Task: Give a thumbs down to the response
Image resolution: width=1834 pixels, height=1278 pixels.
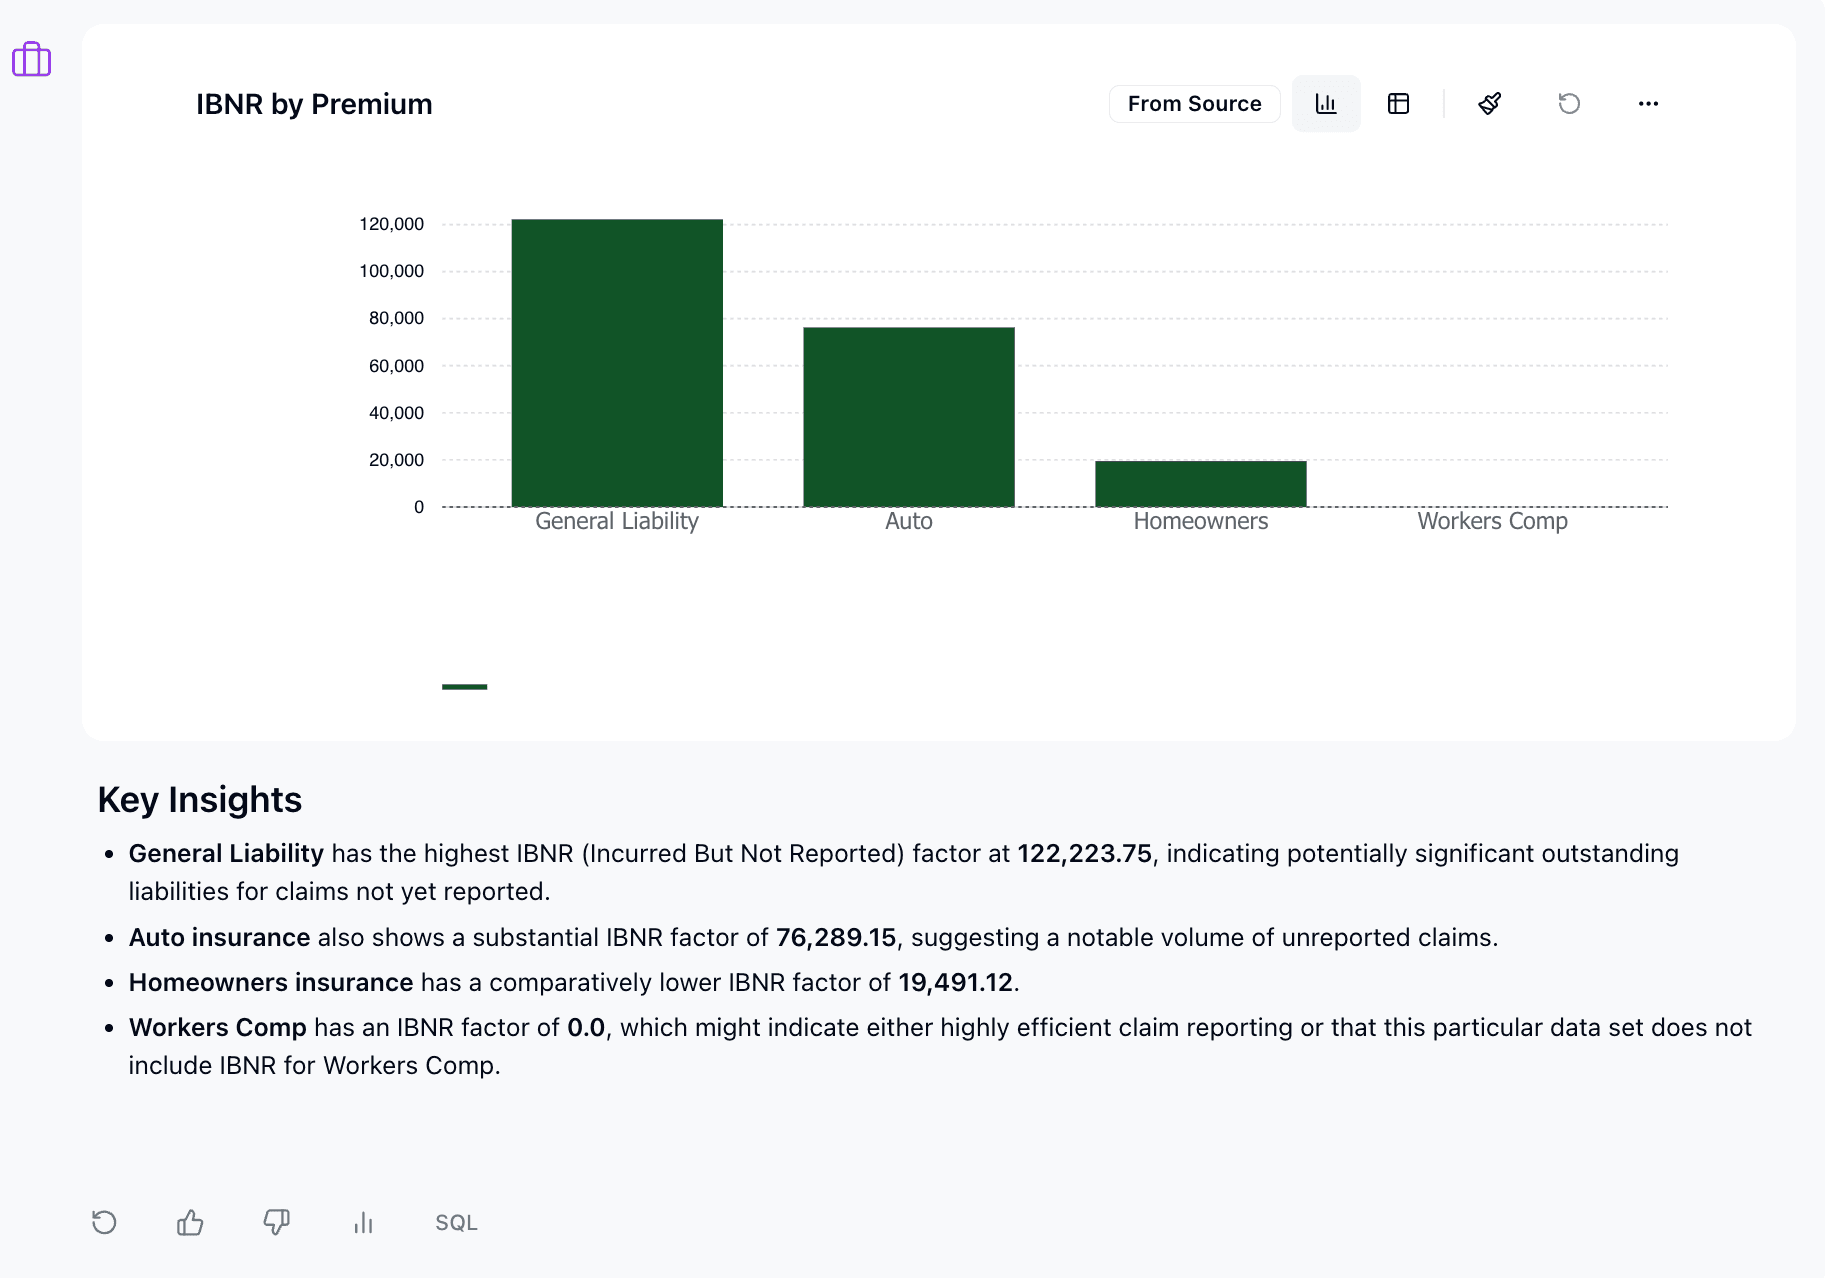Action: coord(276,1222)
